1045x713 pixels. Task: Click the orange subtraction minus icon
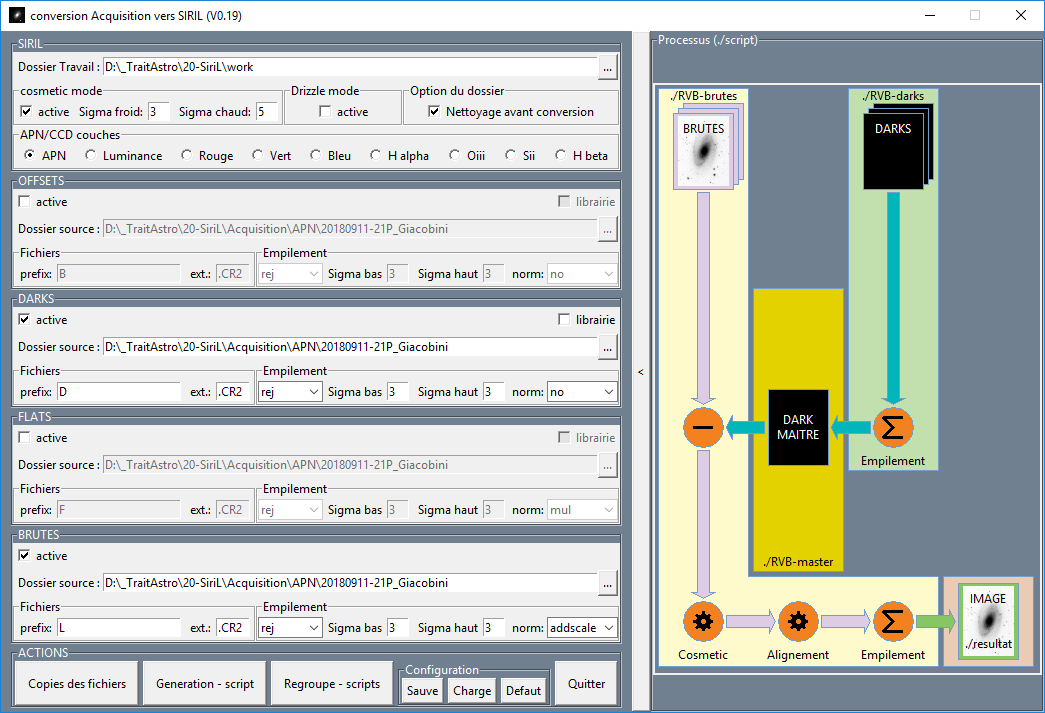703,427
